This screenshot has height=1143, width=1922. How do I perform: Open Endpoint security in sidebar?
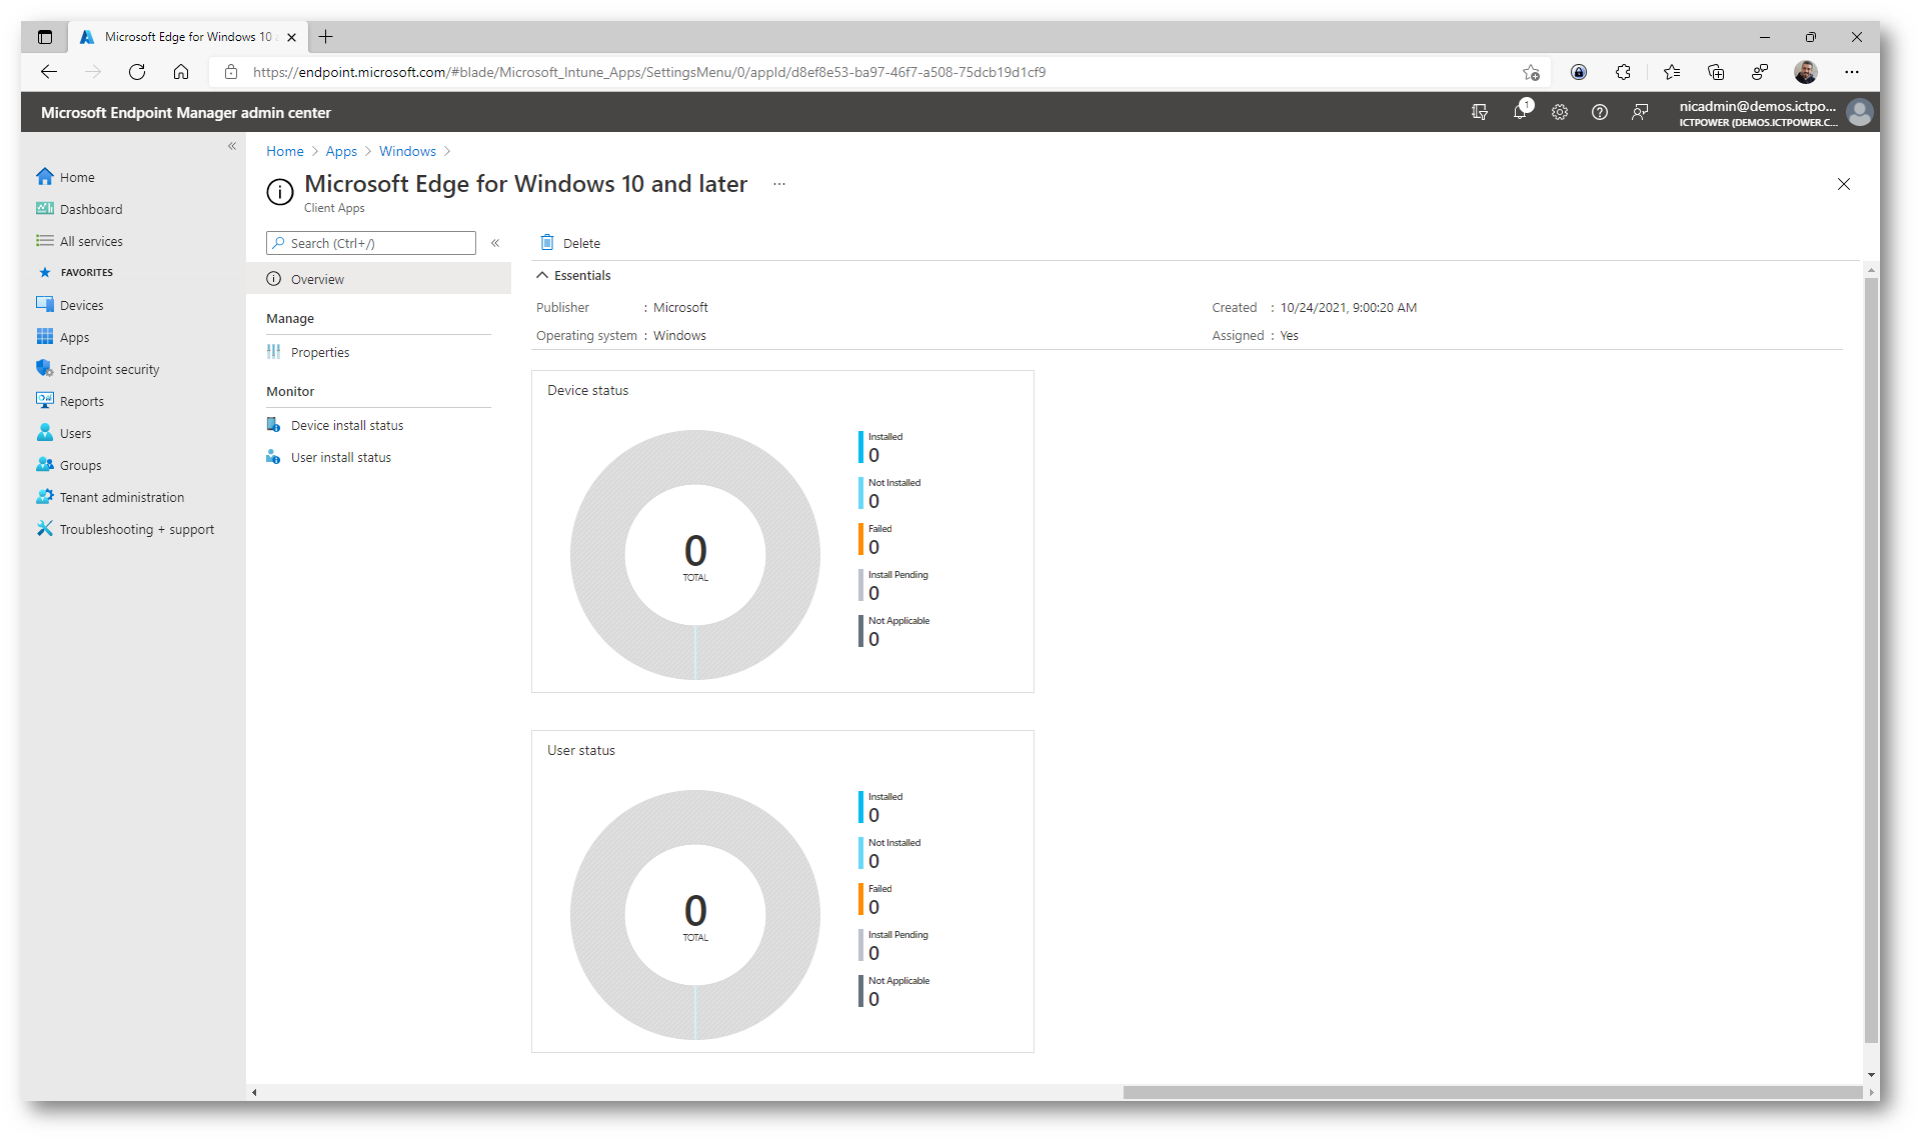(109, 369)
